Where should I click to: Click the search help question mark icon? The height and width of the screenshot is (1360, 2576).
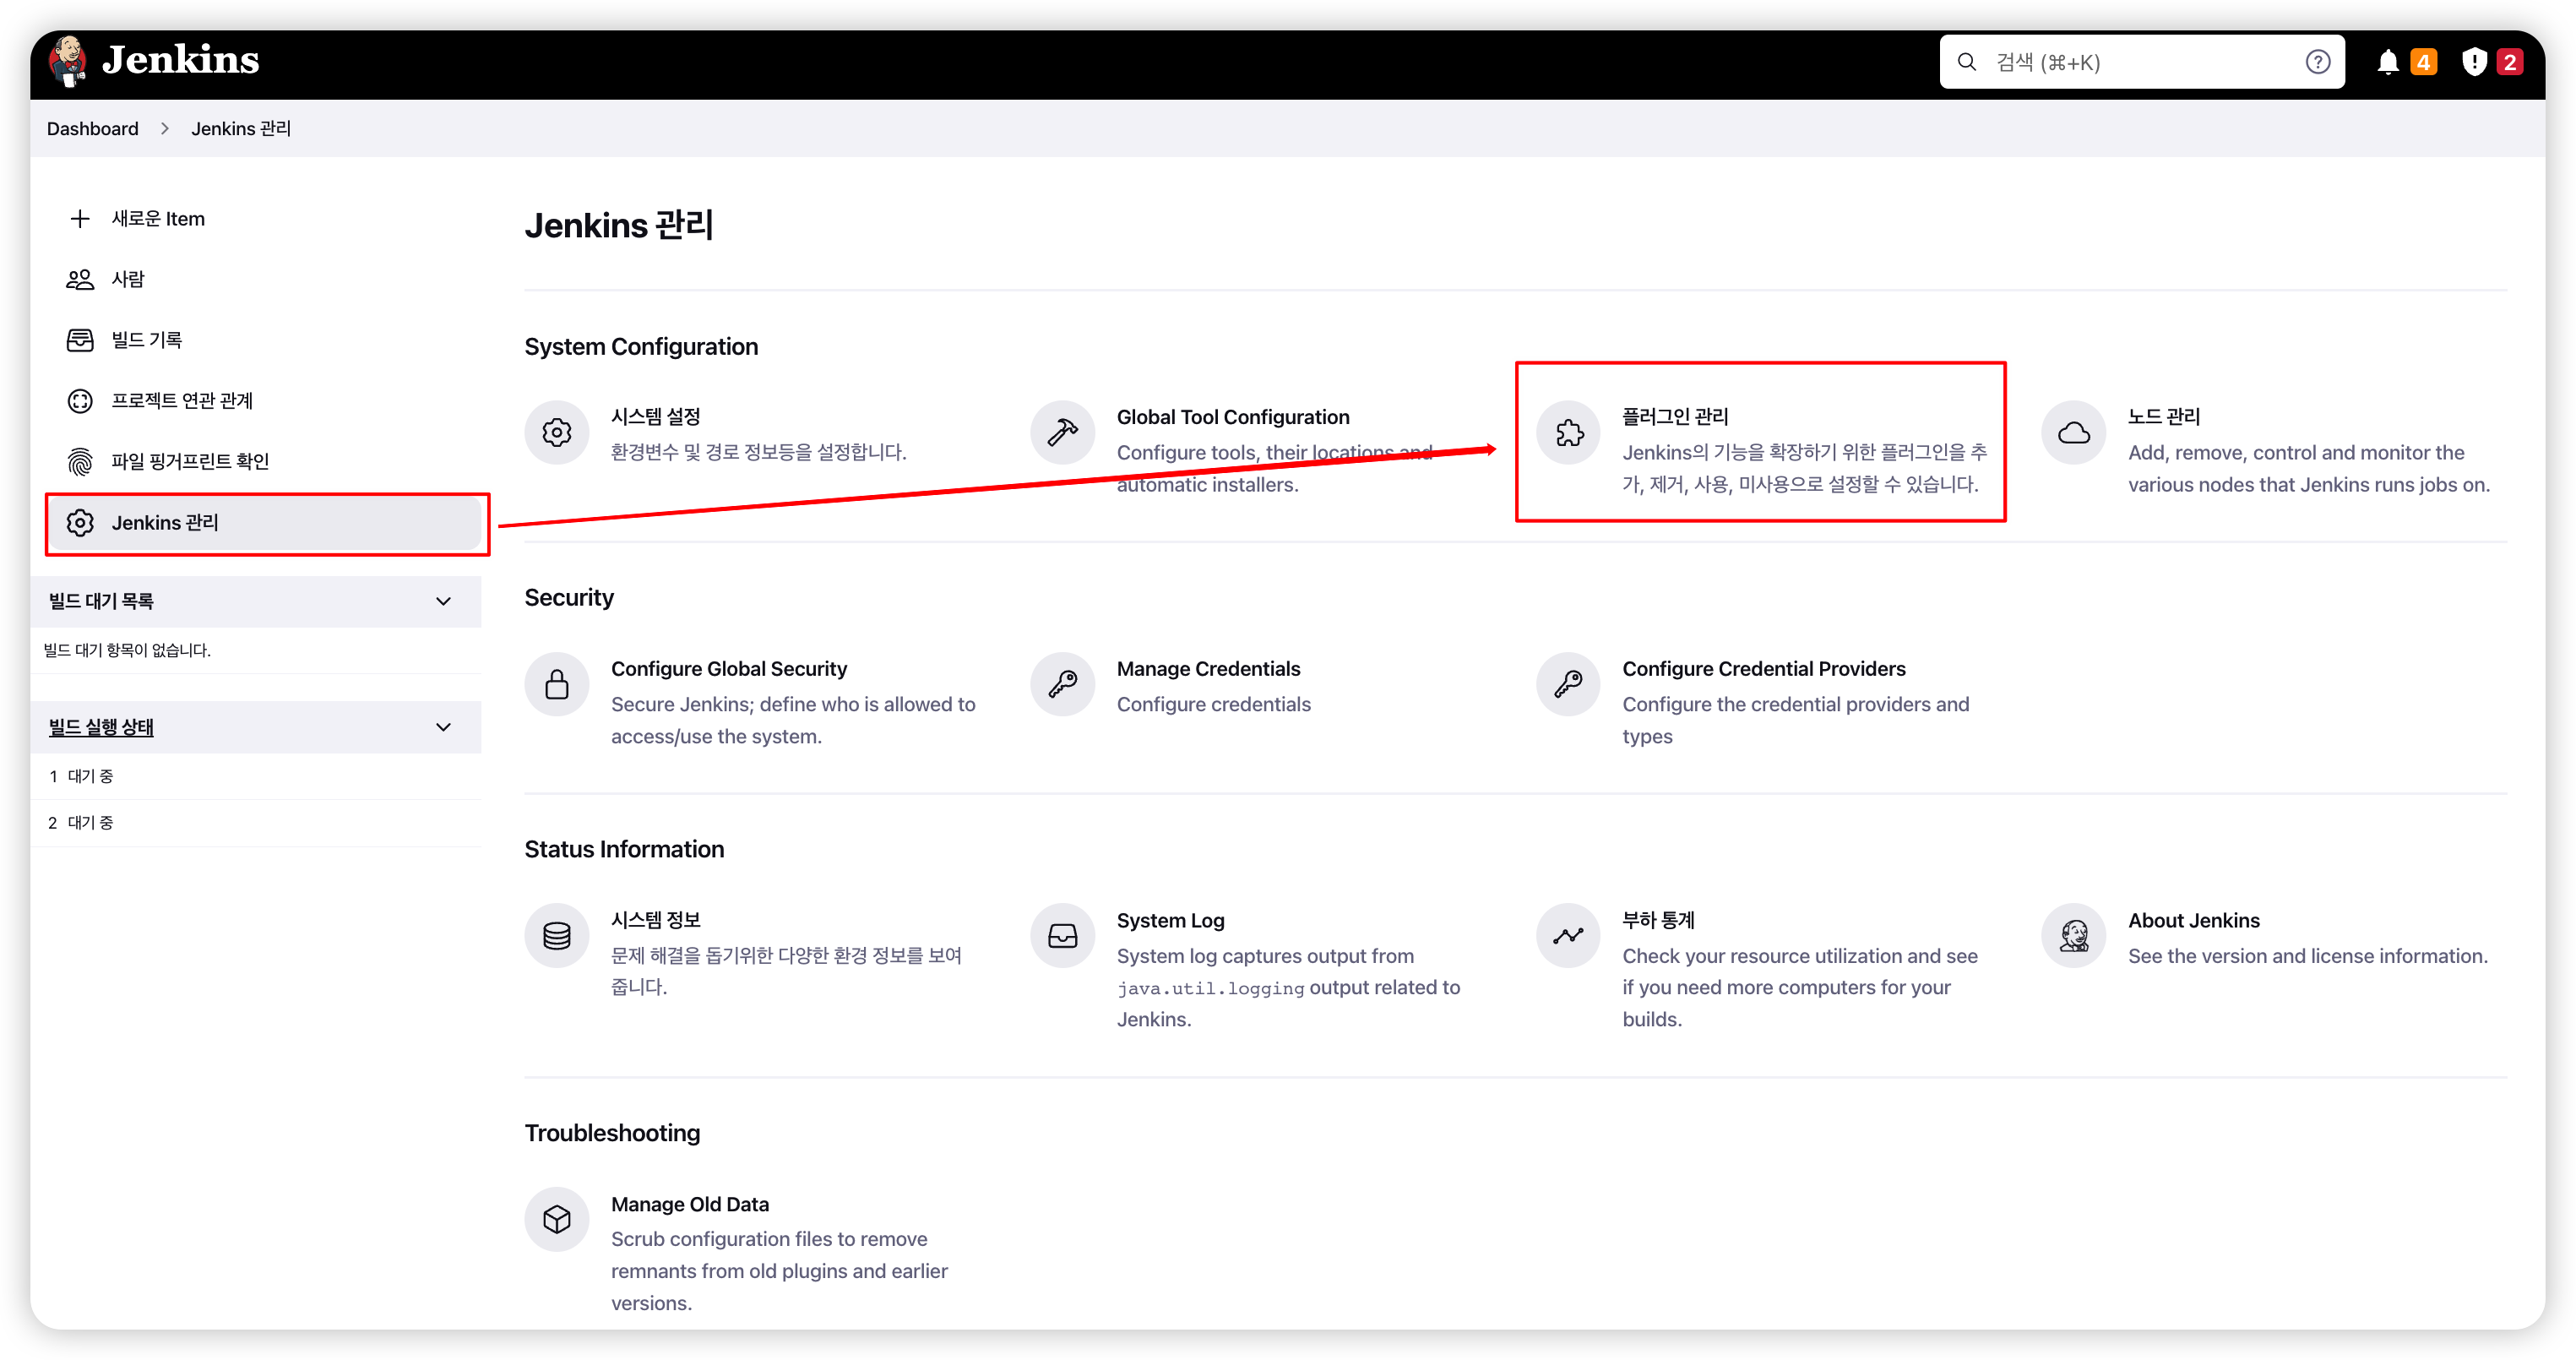click(2317, 62)
